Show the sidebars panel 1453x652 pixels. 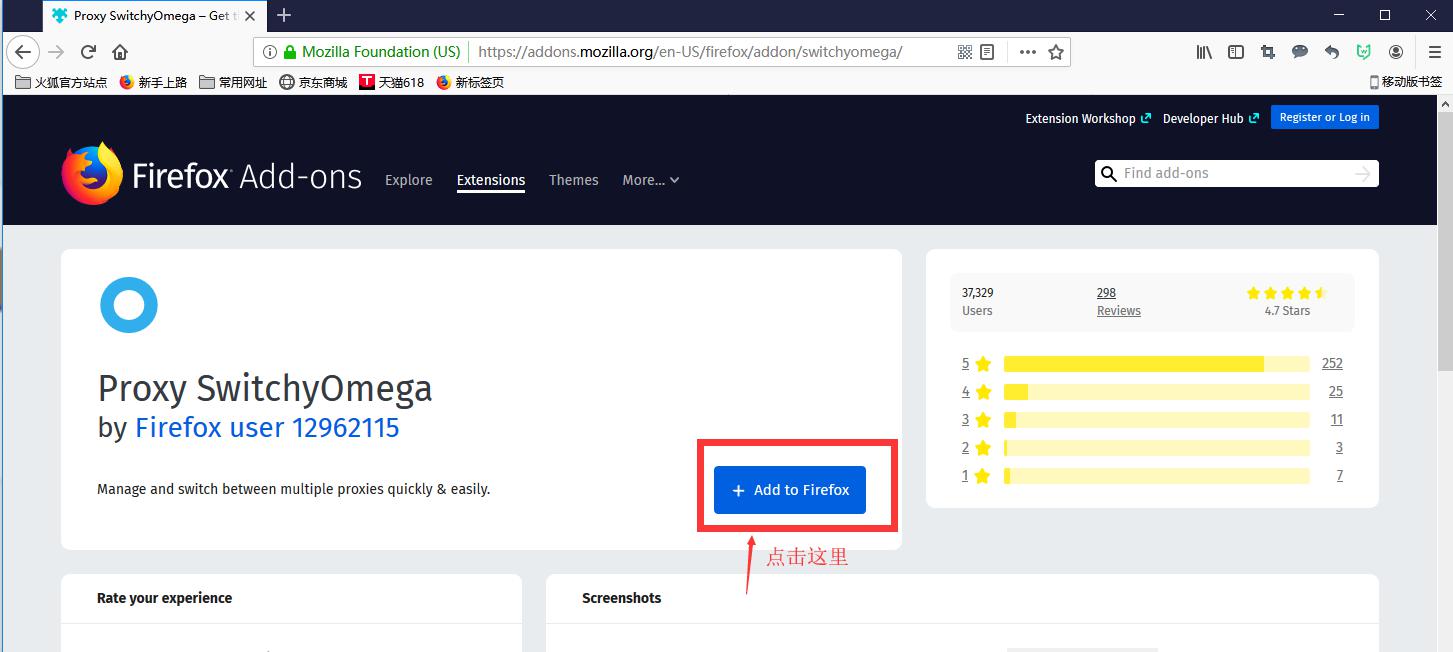(1236, 52)
